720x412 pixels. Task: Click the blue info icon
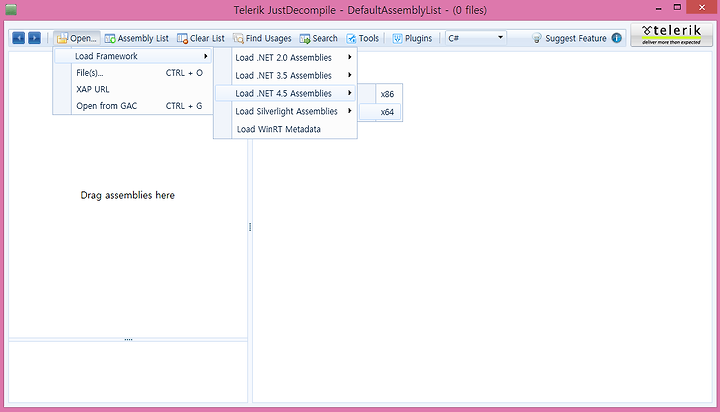point(617,38)
